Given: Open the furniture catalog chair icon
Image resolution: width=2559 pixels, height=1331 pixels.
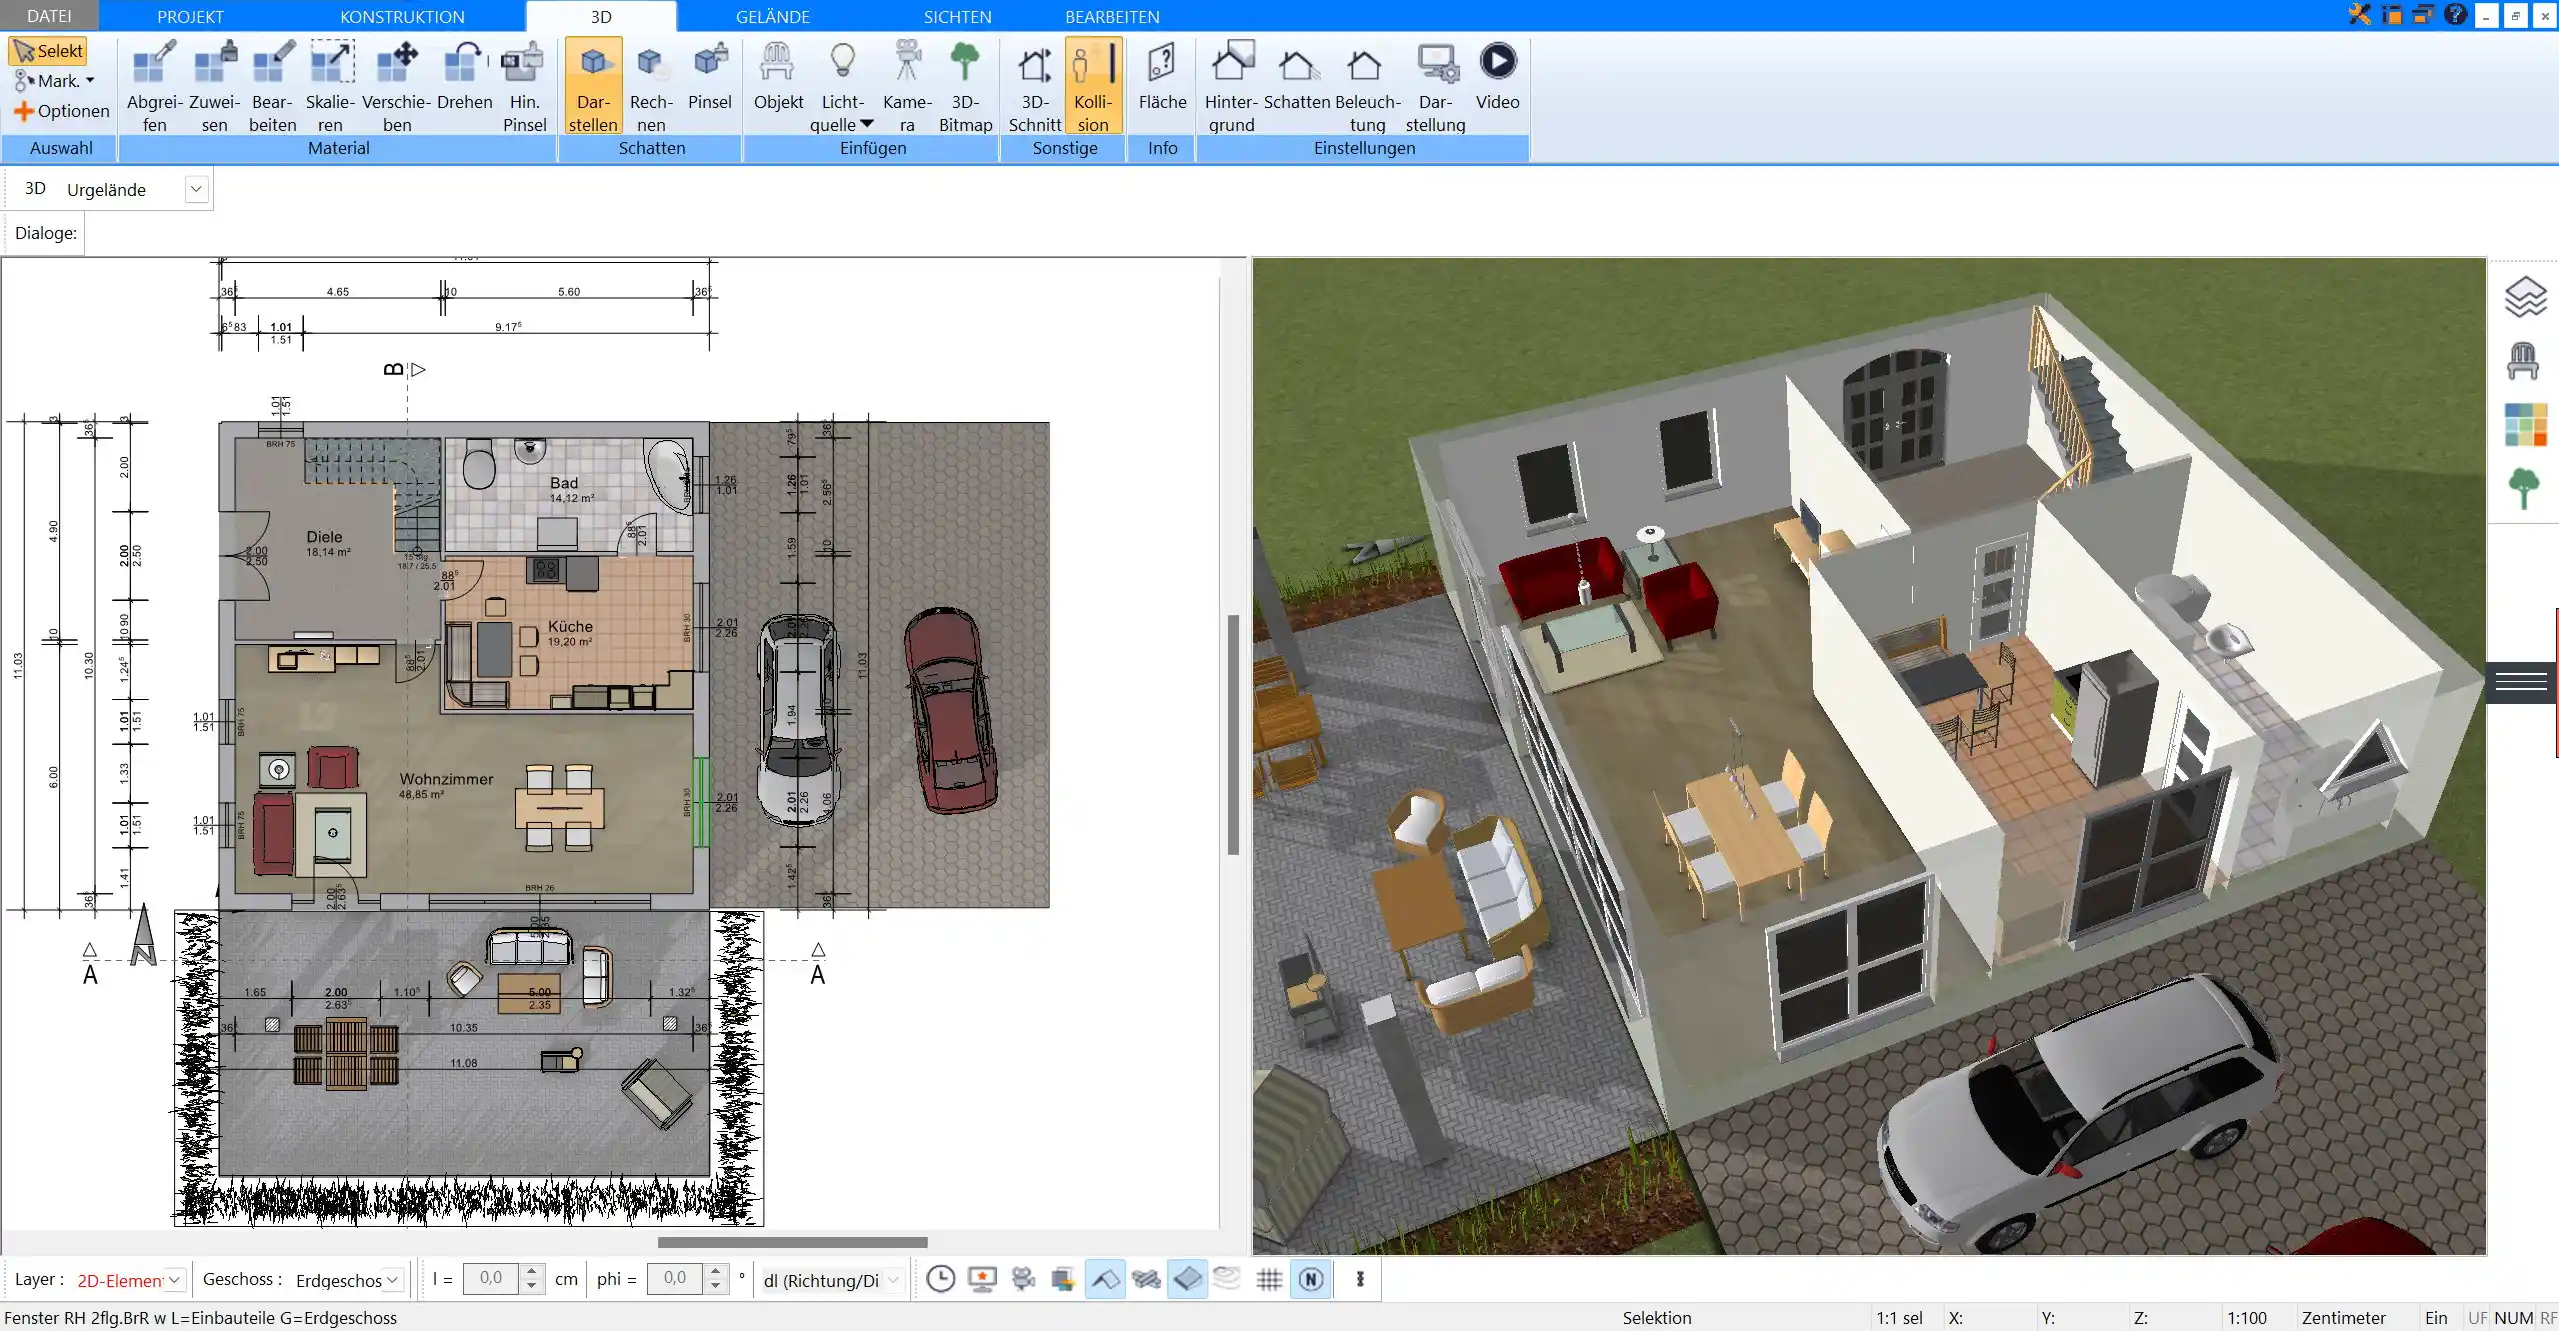Looking at the screenshot, I should 2523,361.
